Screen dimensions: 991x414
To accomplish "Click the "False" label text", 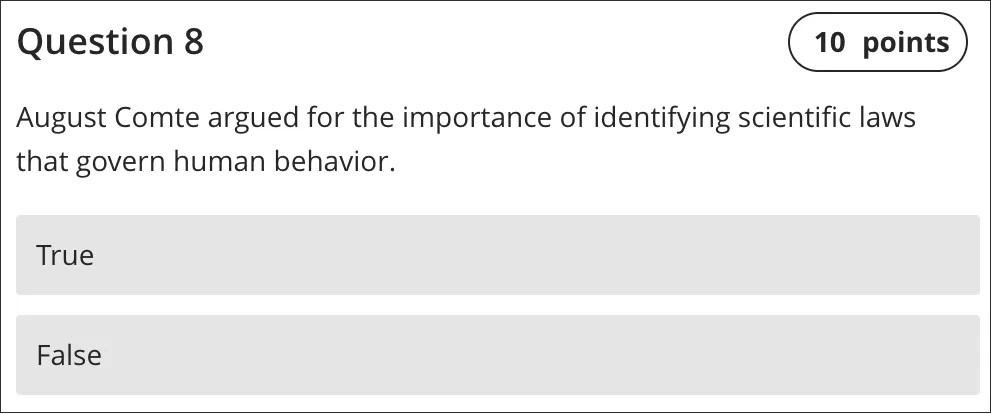I will pos(69,355).
